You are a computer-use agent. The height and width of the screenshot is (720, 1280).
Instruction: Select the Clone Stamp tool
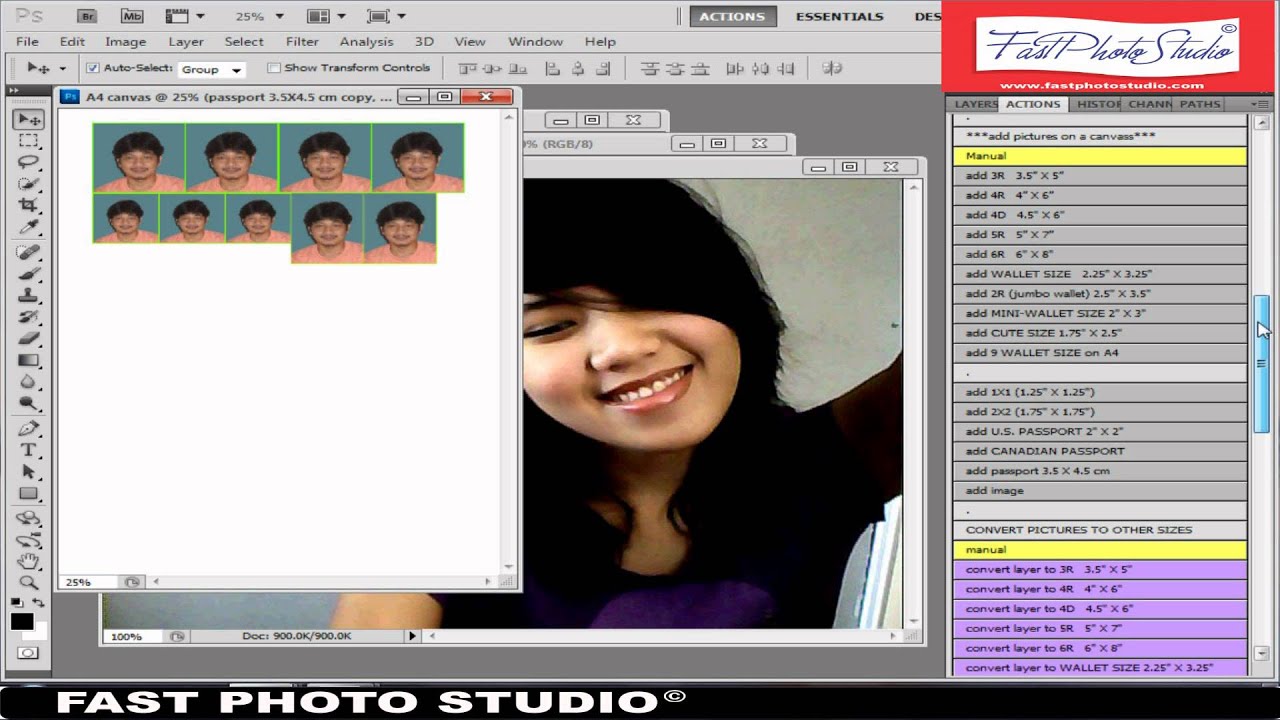click(x=28, y=295)
